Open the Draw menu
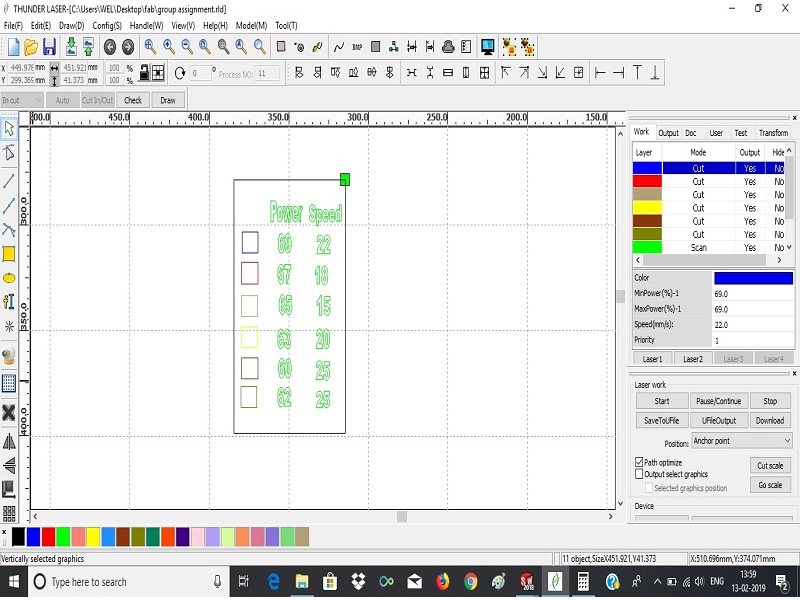 tap(71, 26)
